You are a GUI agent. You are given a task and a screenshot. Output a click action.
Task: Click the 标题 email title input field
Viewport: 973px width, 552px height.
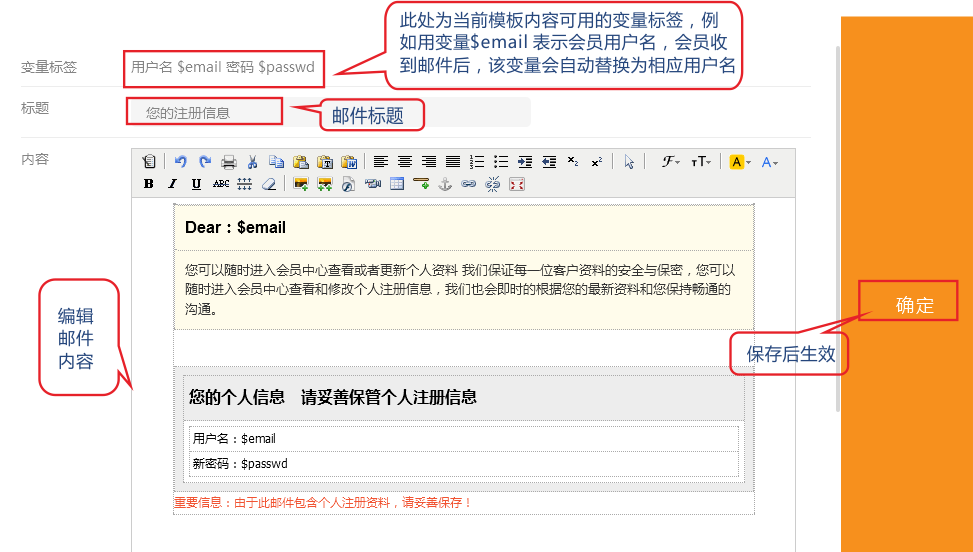tap(330, 112)
